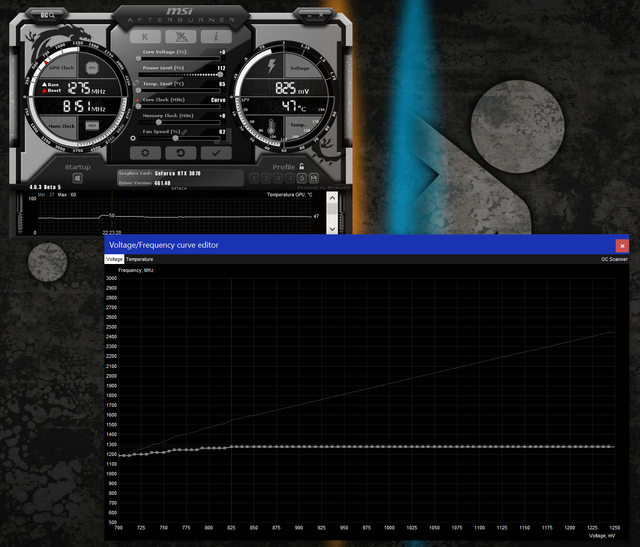Click the Fan Speed value 62
This screenshot has width=640, height=547.
pyautogui.click(x=222, y=132)
